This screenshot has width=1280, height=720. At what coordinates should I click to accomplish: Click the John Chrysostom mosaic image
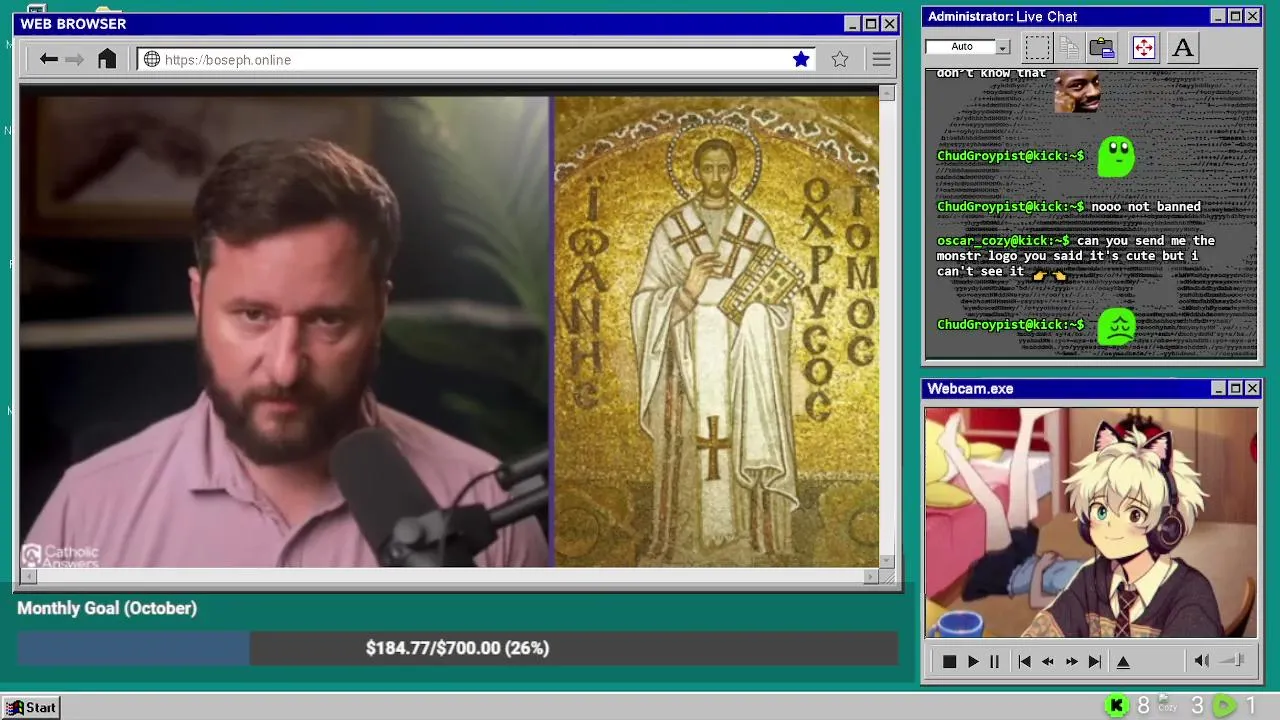click(x=716, y=331)
